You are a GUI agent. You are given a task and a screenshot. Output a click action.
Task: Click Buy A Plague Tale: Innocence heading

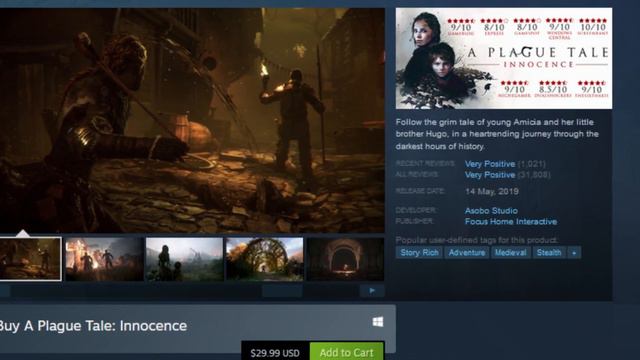(93, 326)
